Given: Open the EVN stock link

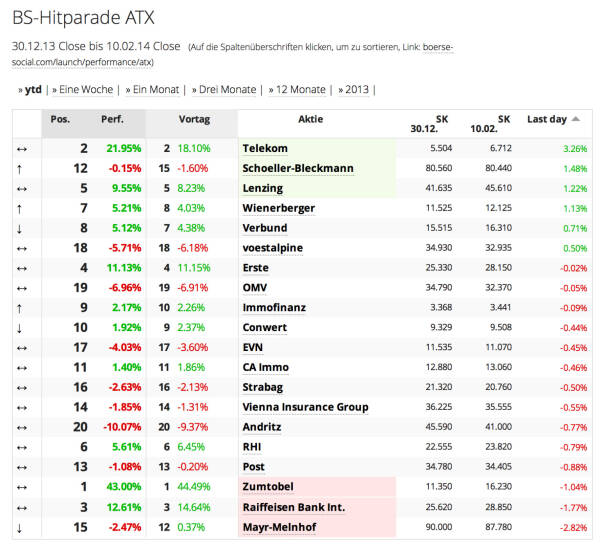Looking at the screenshot, I should pos(253,347).
